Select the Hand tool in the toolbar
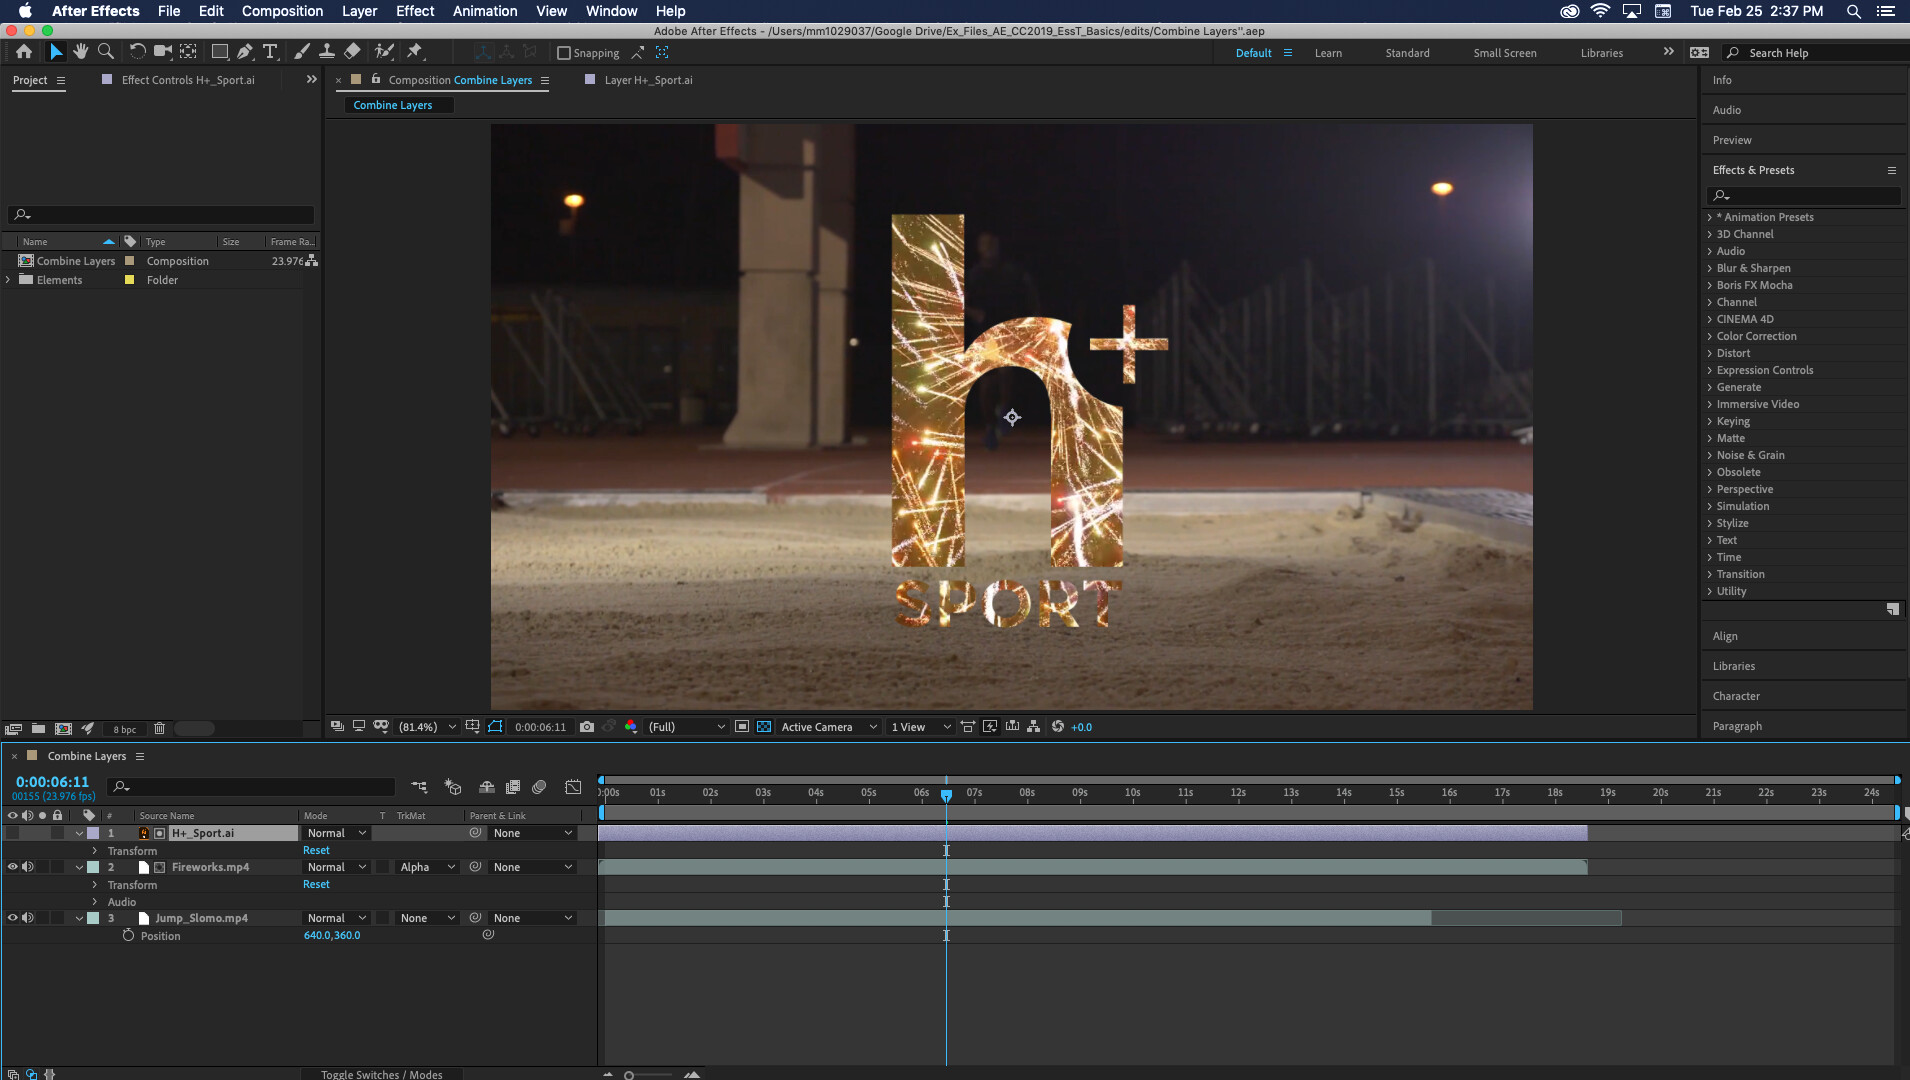Image resolution: width=1910 pixels, height=1080 pixels. 80,51
